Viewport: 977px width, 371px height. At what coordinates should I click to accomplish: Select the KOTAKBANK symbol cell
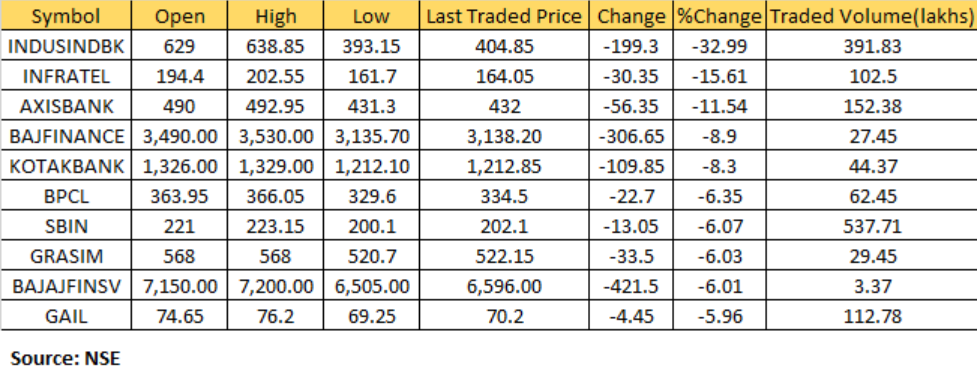[x=66, y=166]
